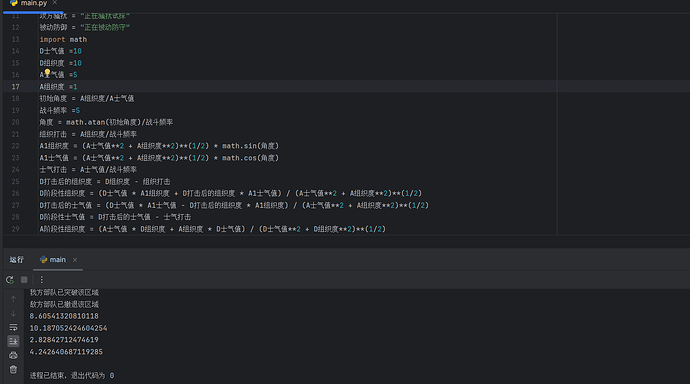The width and height of the screenshot is (690, 384).
Task: Clear console output with trash icon
Action: [x=13, y=369]
